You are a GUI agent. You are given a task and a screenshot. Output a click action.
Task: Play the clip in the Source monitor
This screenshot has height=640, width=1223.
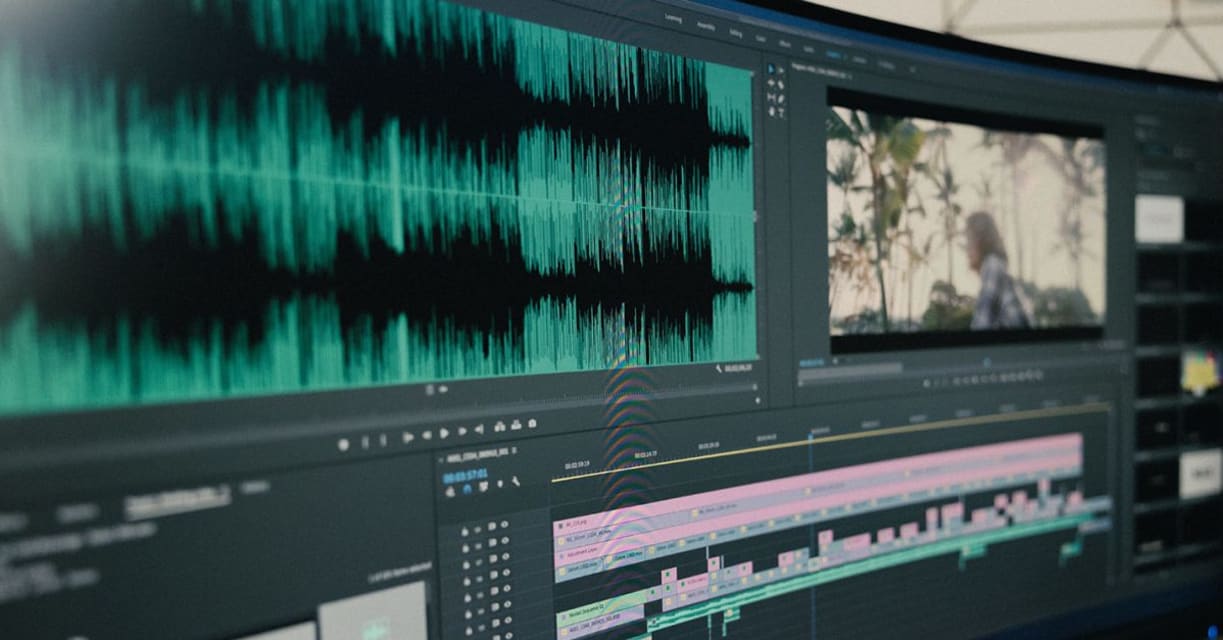tap(444, 433)
